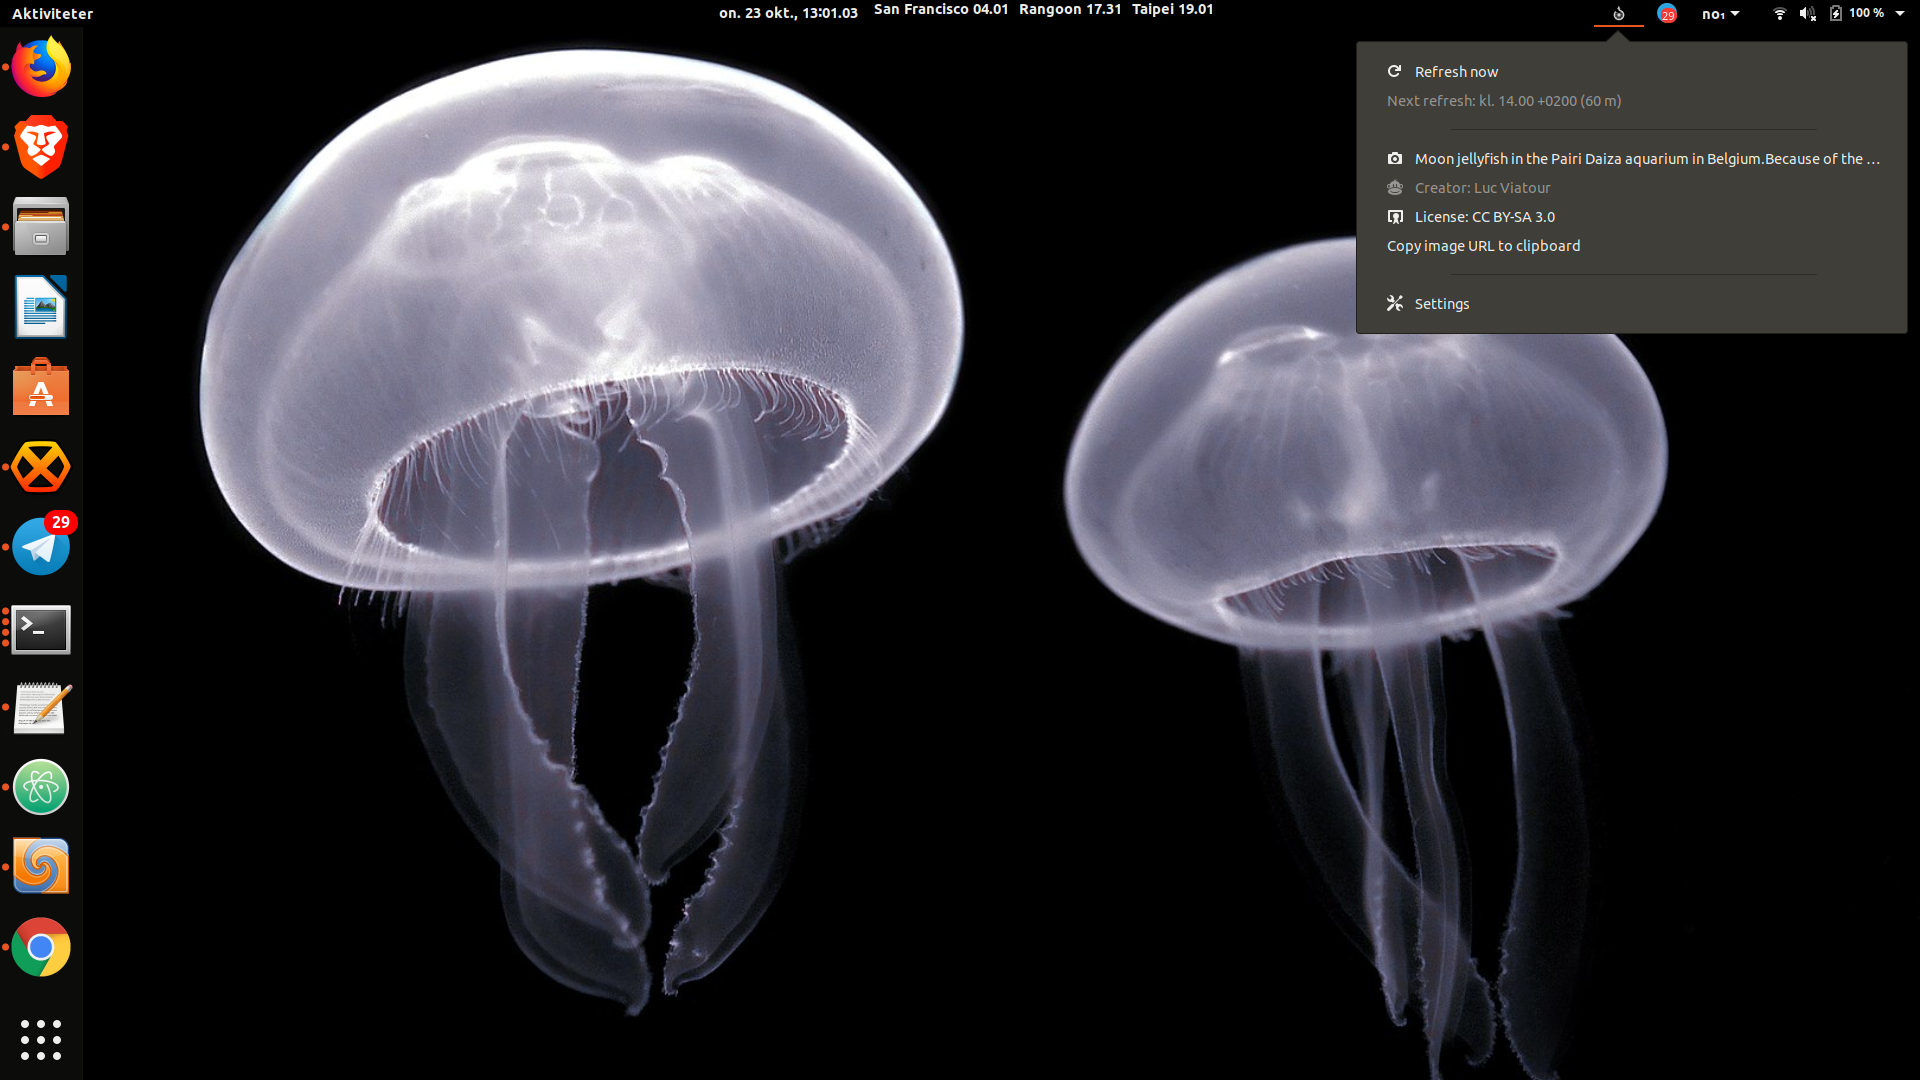Open Settings from the wallpaper menu
Screen dimensions: 1920x1080
click(x=1441, y=303)
